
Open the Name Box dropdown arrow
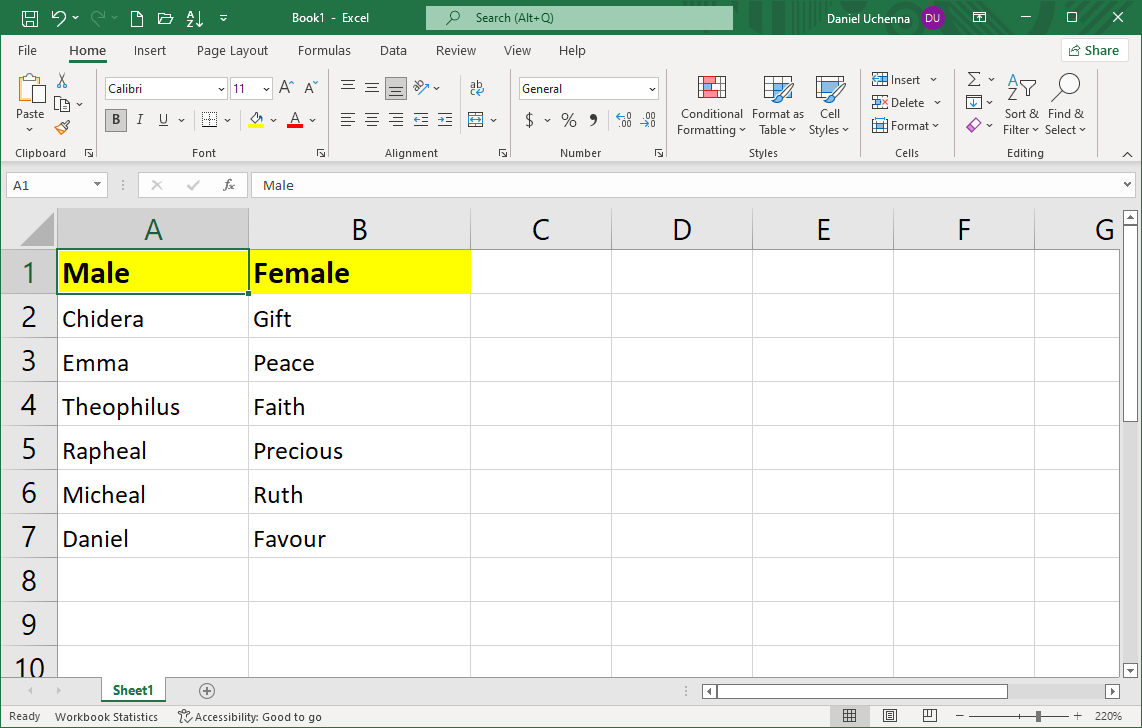97,185
